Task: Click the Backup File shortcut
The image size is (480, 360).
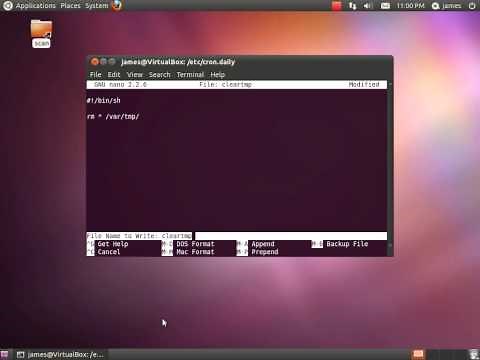Action: click(x=340, y=244)
